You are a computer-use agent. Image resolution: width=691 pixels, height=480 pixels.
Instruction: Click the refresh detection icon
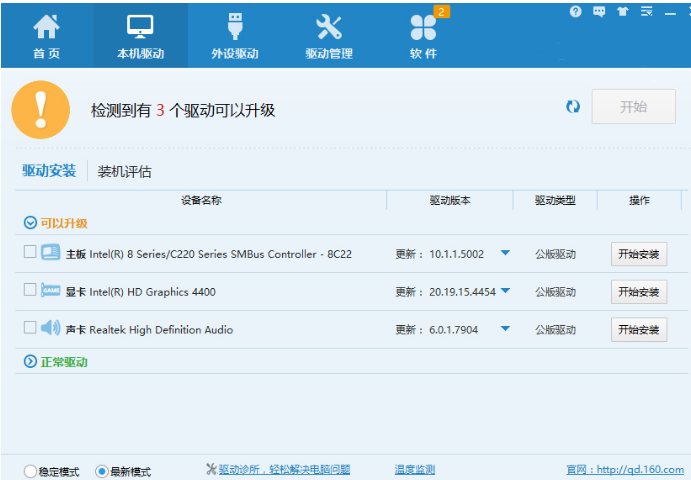coord(573,107)
